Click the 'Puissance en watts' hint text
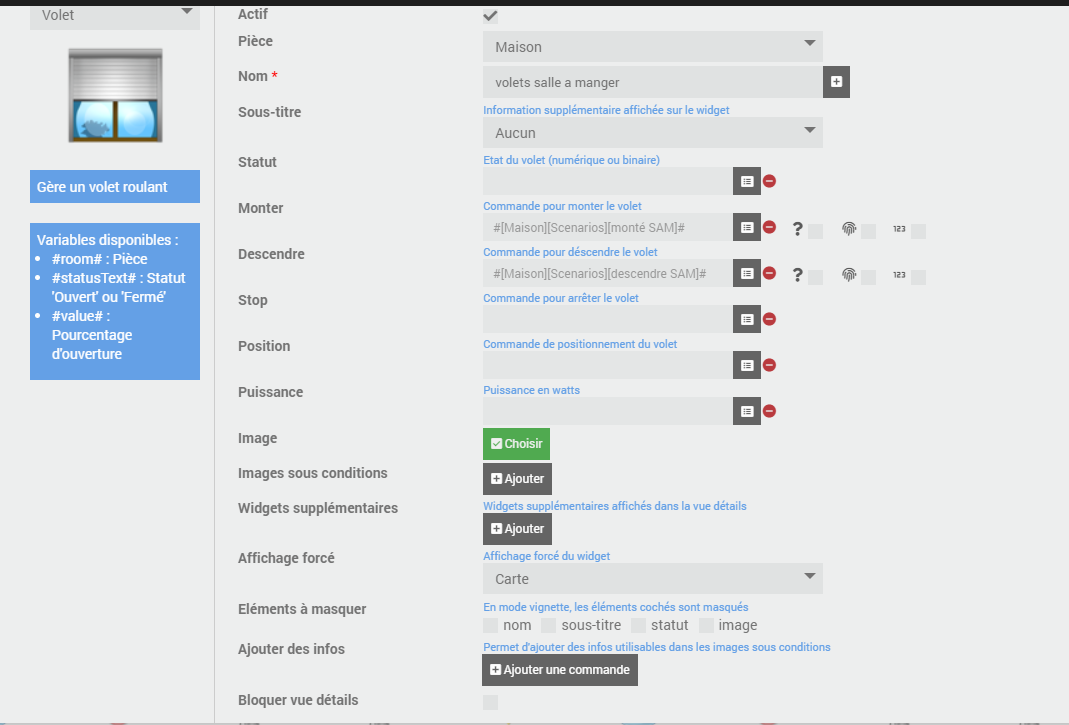 [x=531, y=390]
